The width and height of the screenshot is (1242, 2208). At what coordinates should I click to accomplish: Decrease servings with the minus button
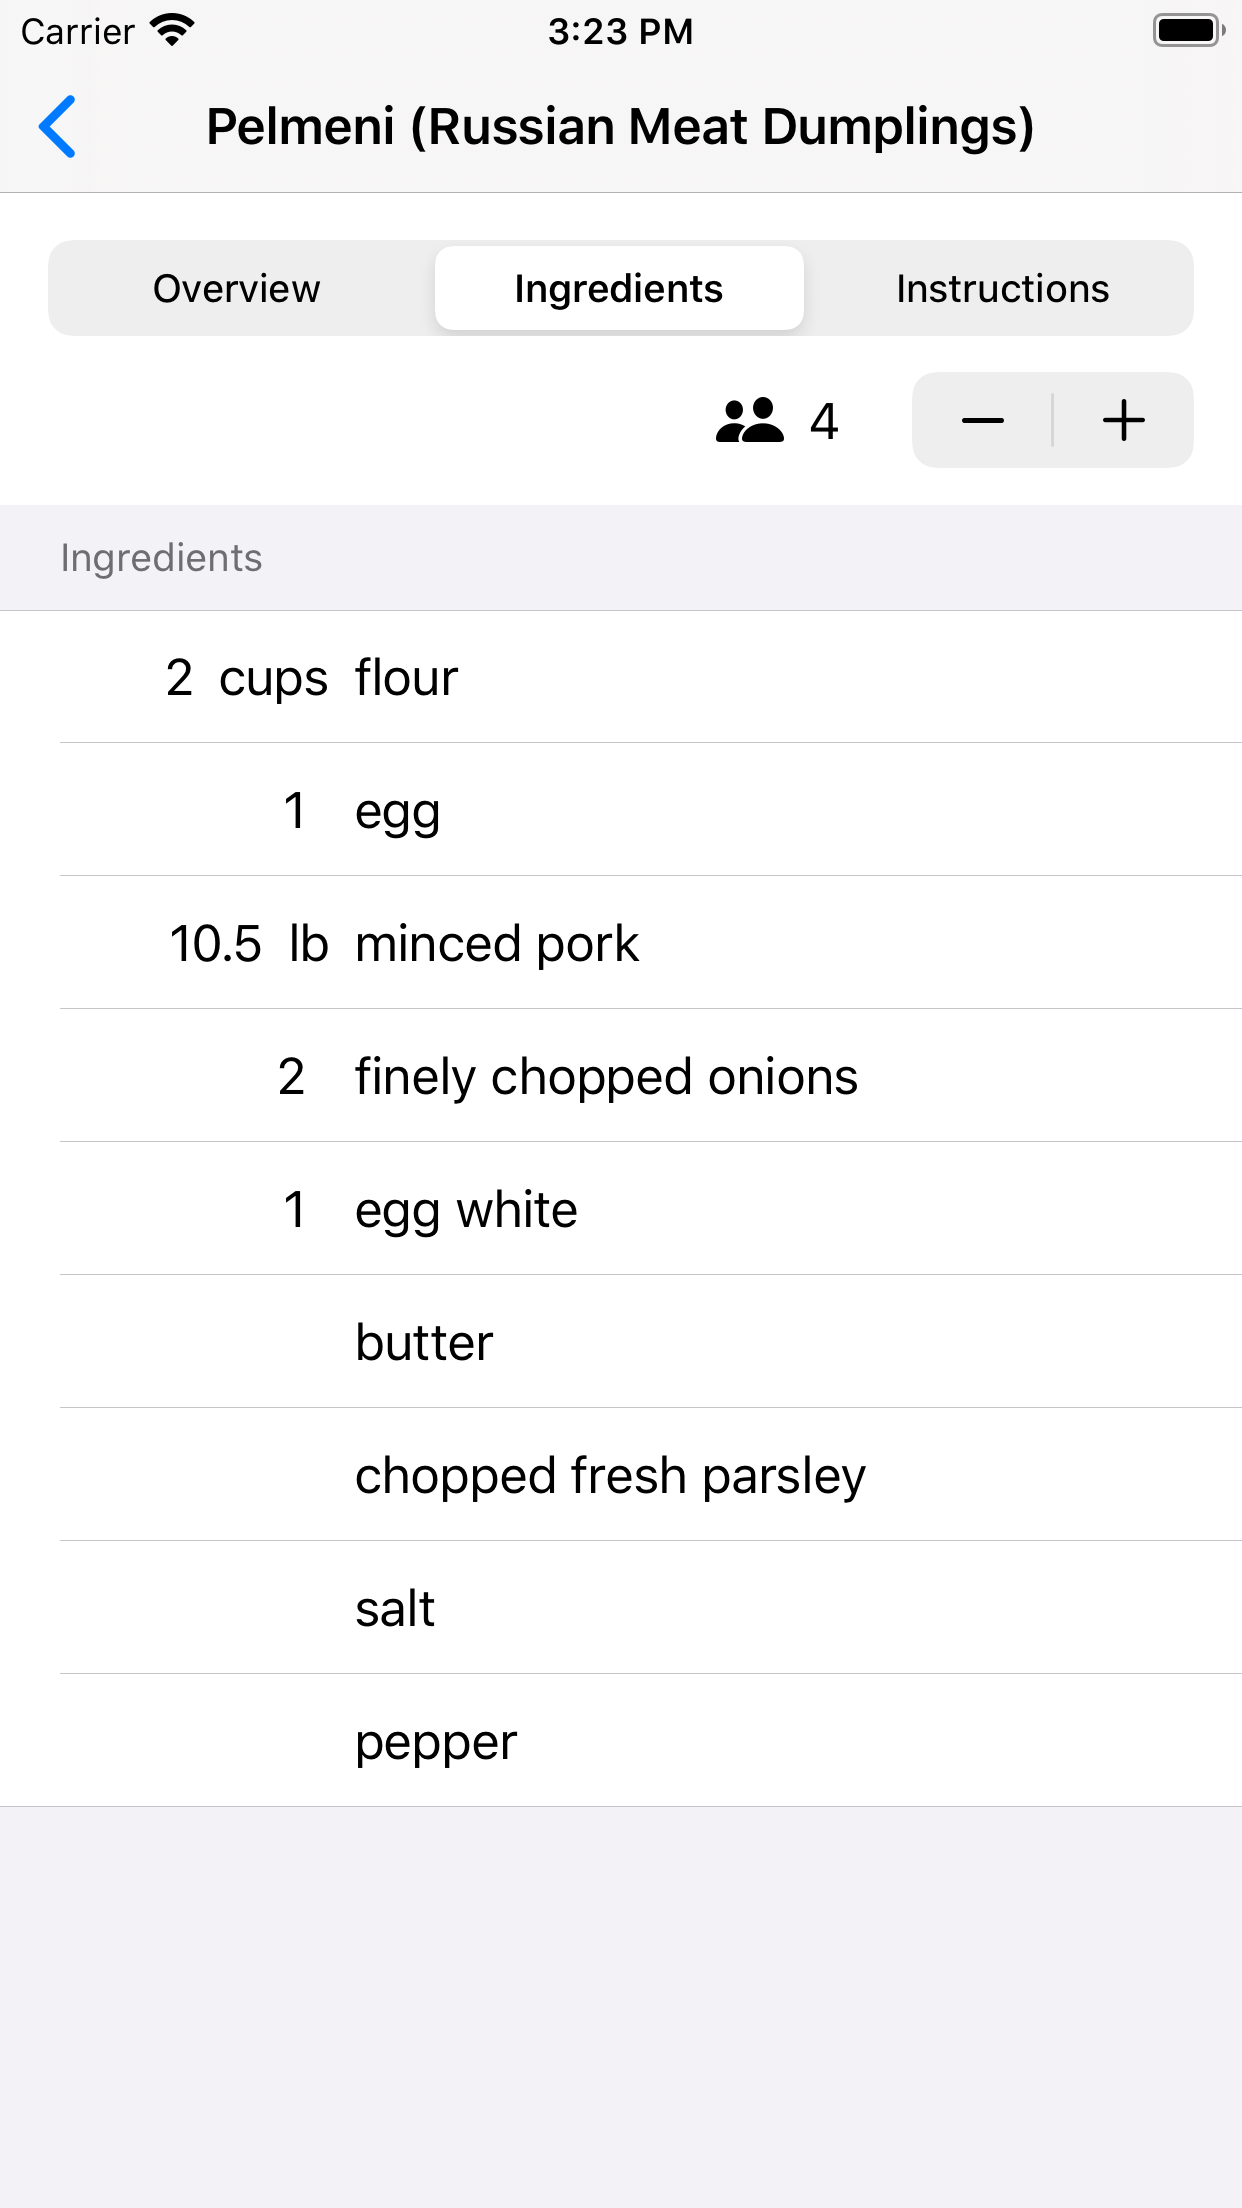(x=982, y=421)
